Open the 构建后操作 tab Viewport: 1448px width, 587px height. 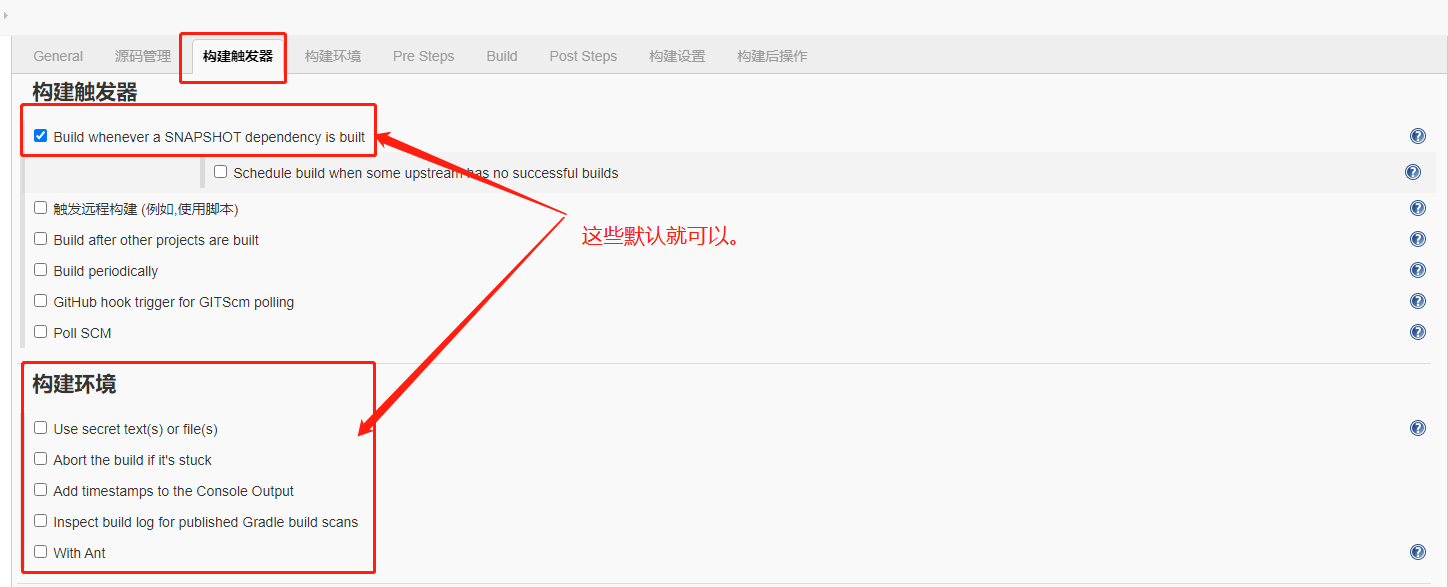772,56
